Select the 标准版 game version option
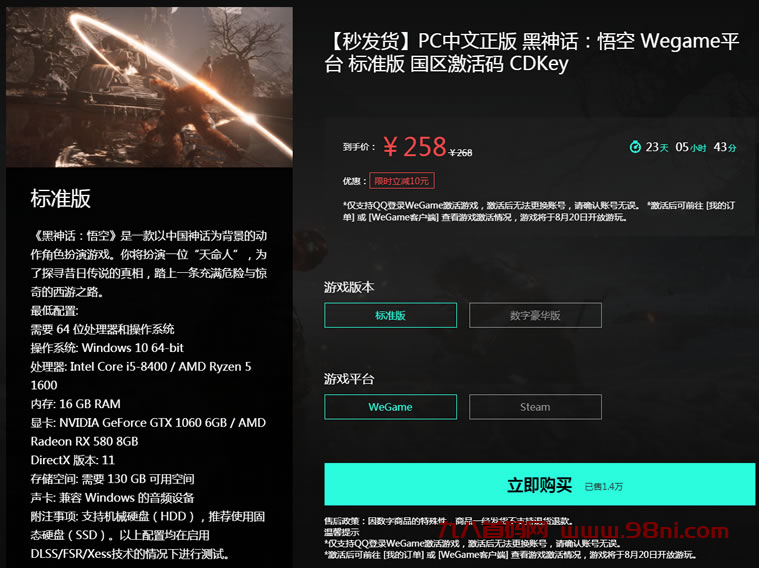 point(390,315)
